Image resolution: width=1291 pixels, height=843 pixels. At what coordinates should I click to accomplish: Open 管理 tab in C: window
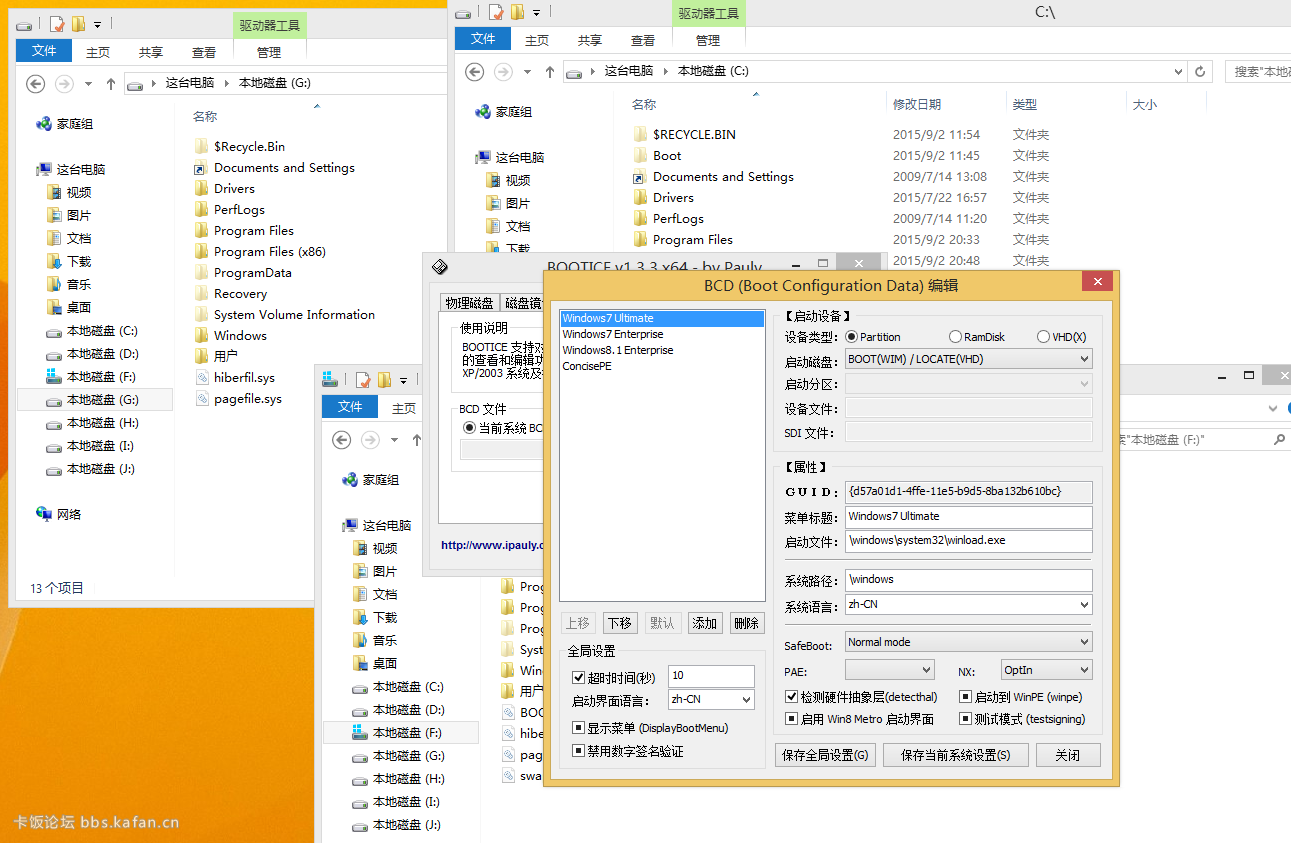708,41
